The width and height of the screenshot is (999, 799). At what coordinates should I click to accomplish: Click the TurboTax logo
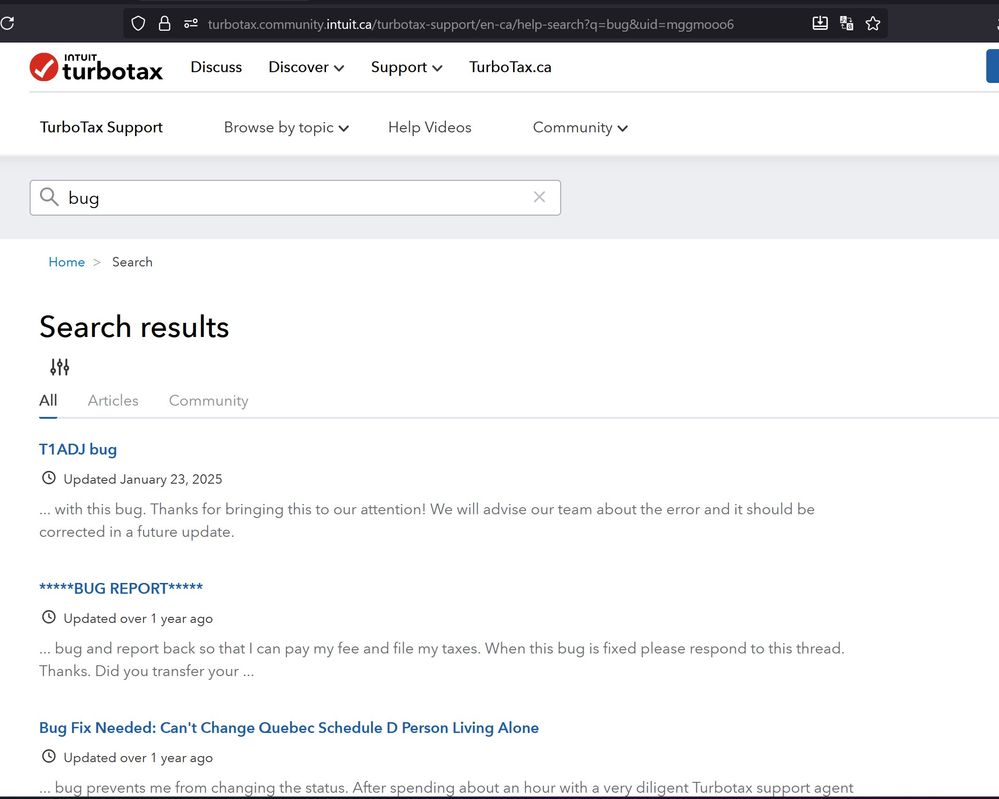96,67
